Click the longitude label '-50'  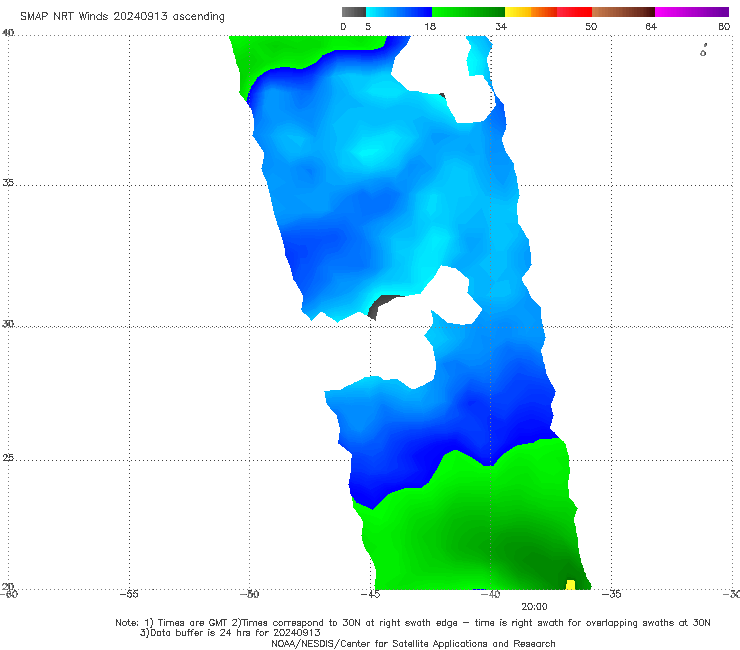coord(249,594)
